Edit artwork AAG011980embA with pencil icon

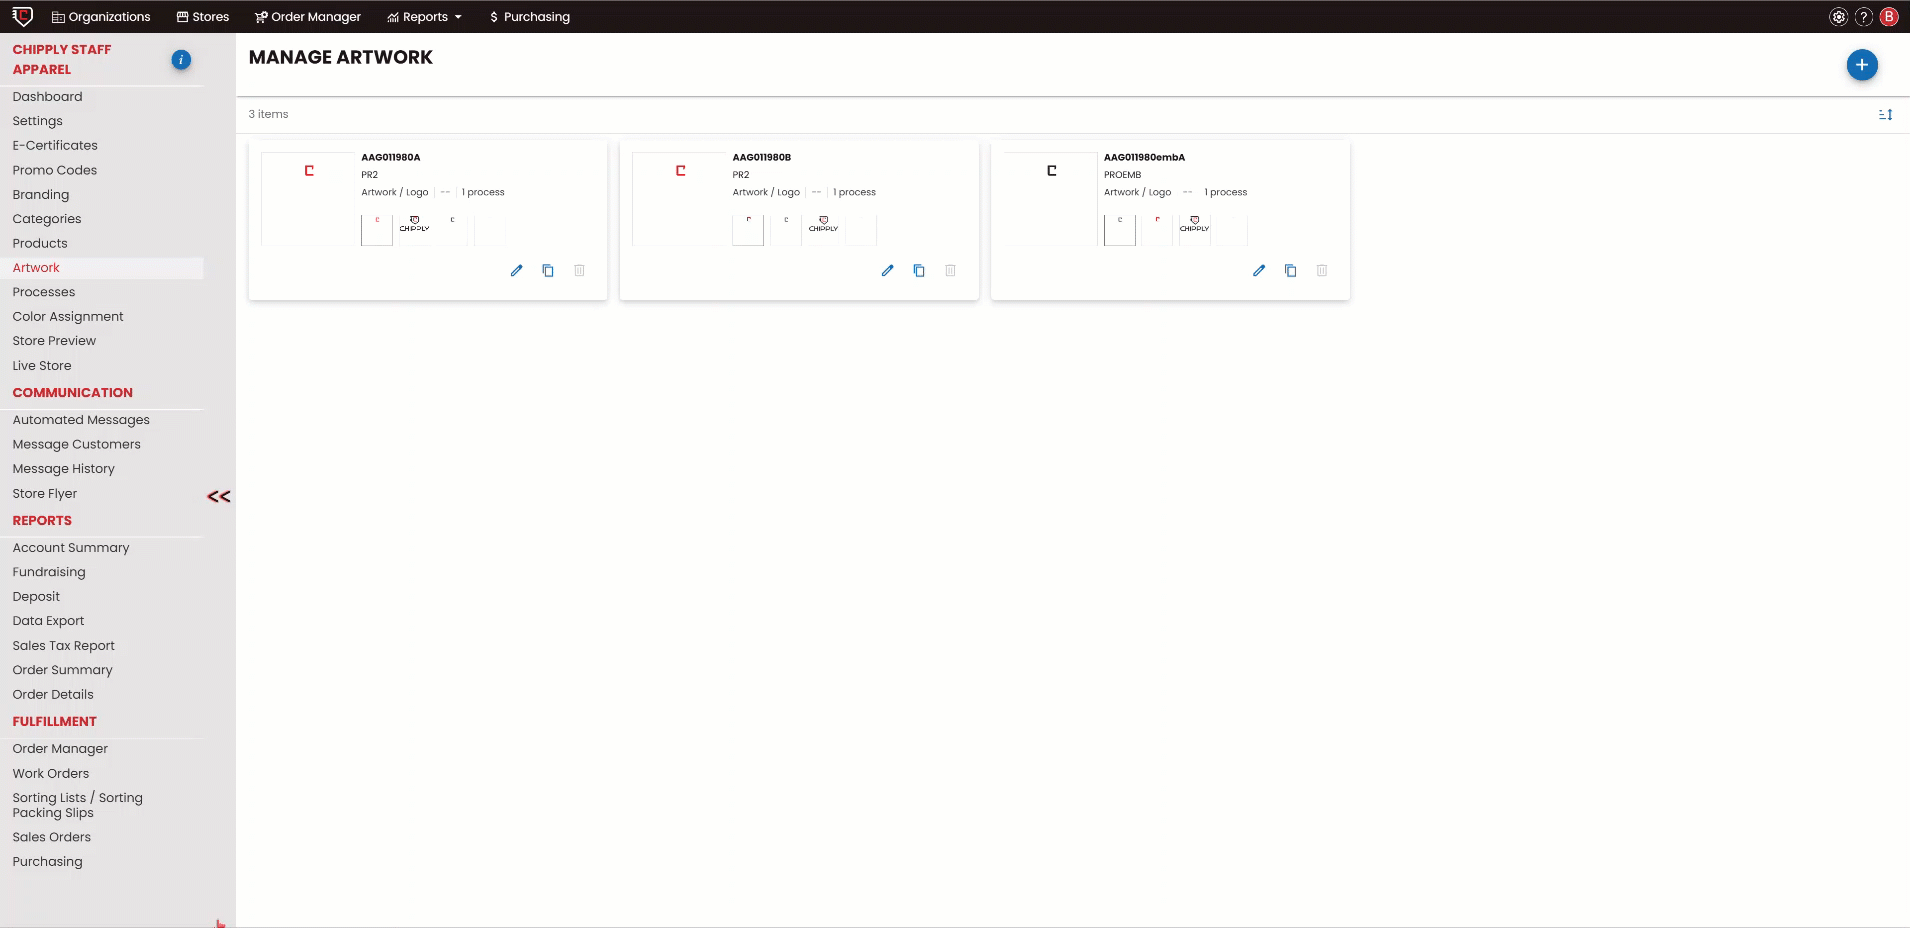coord(1259,271)
